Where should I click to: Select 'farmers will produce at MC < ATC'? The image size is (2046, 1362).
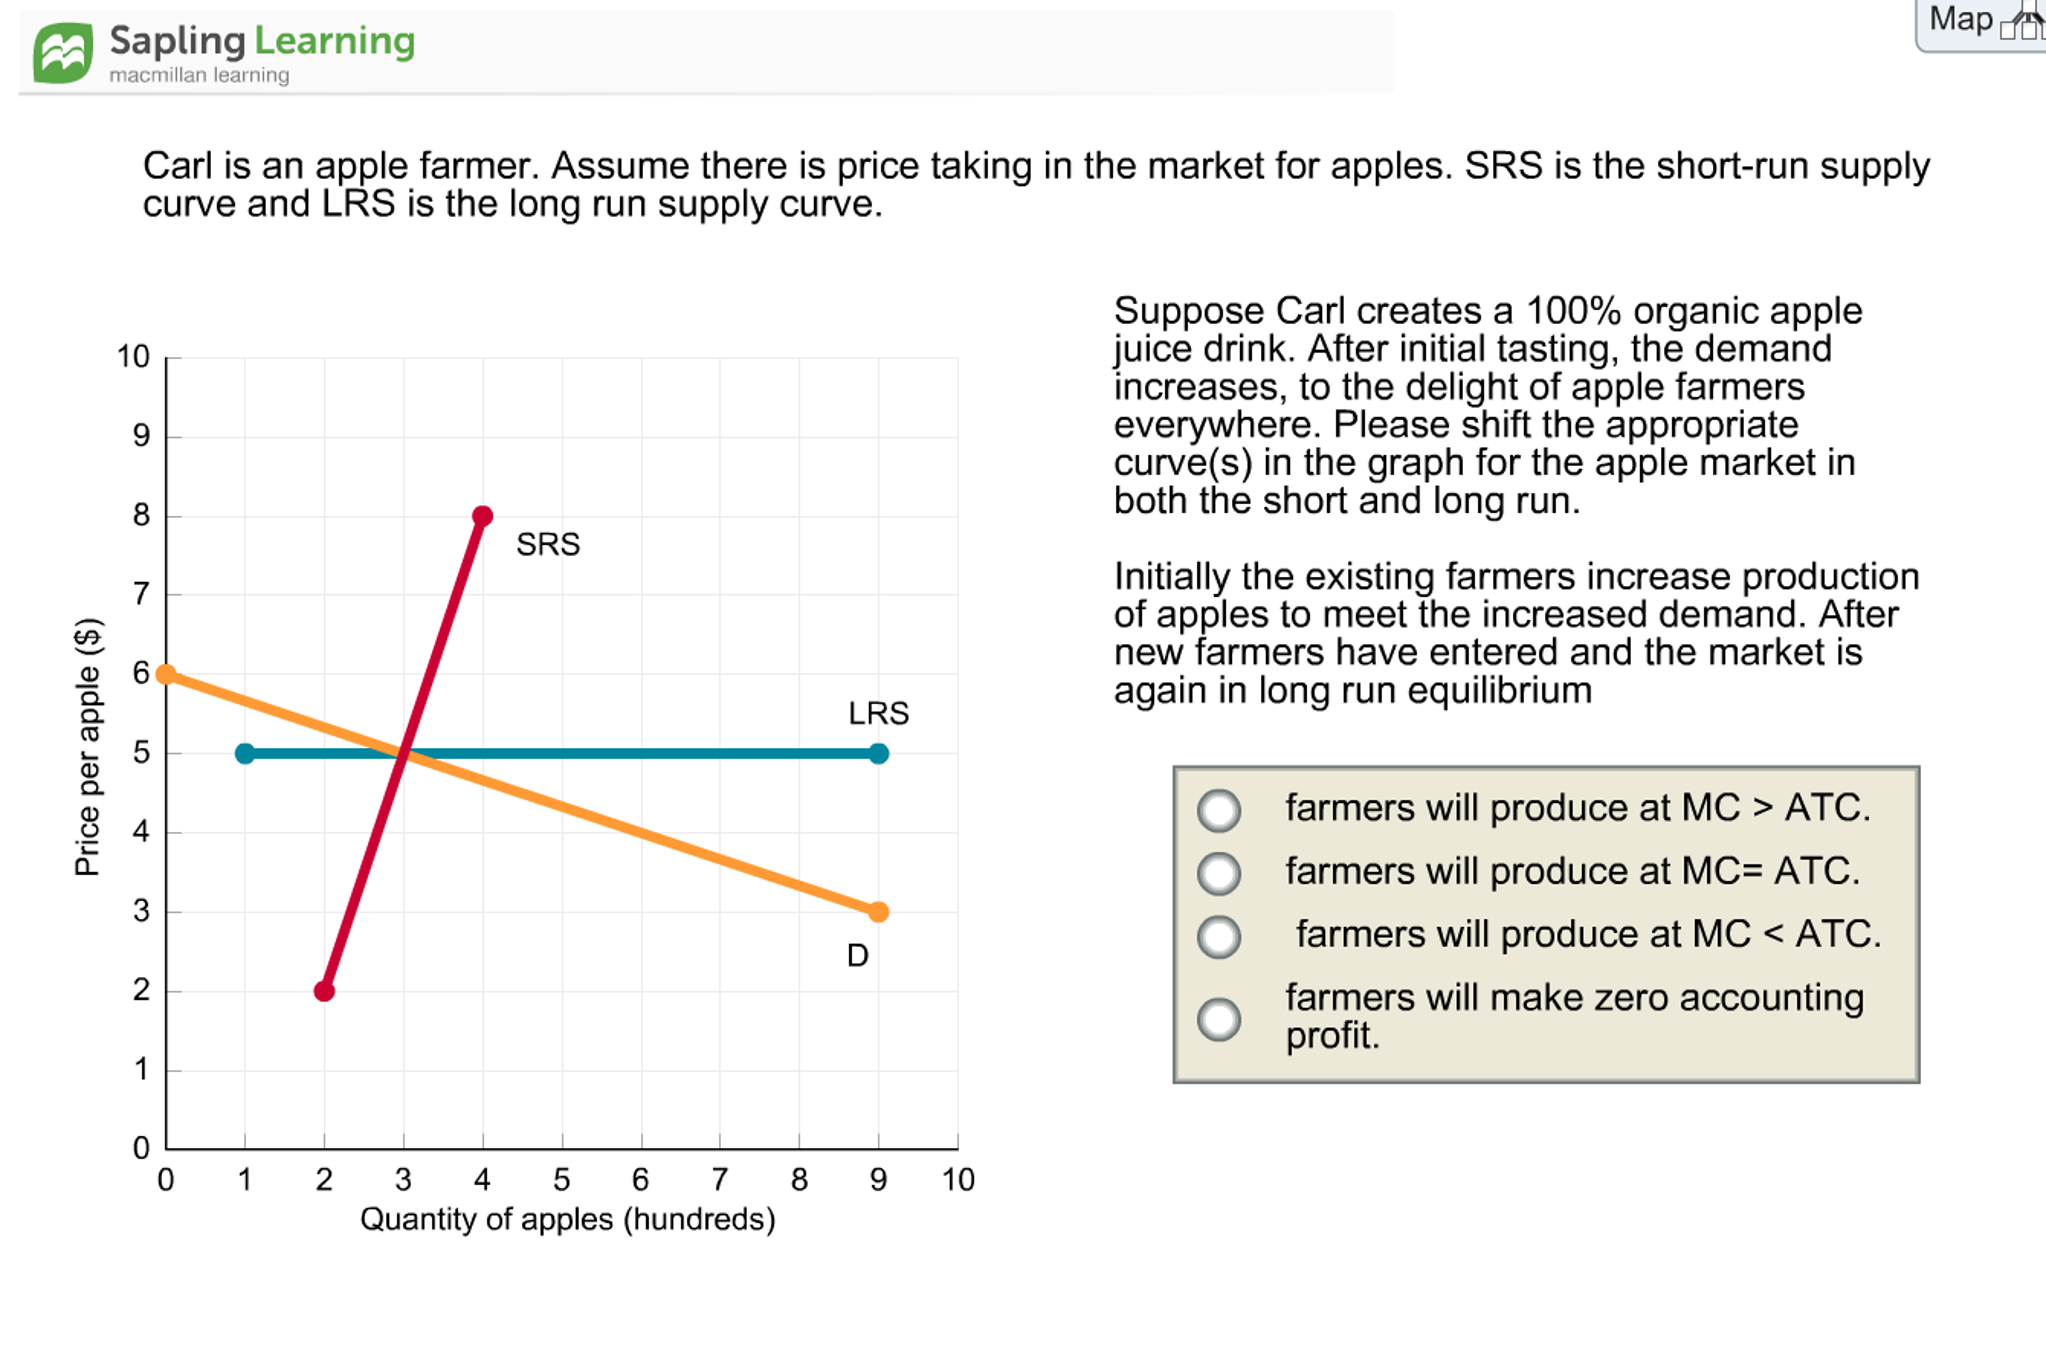1219,937
